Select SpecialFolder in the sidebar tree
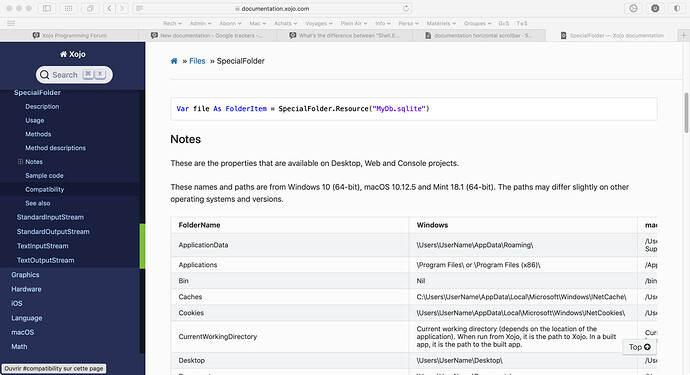The image size is (690, 375). [37, 92]
